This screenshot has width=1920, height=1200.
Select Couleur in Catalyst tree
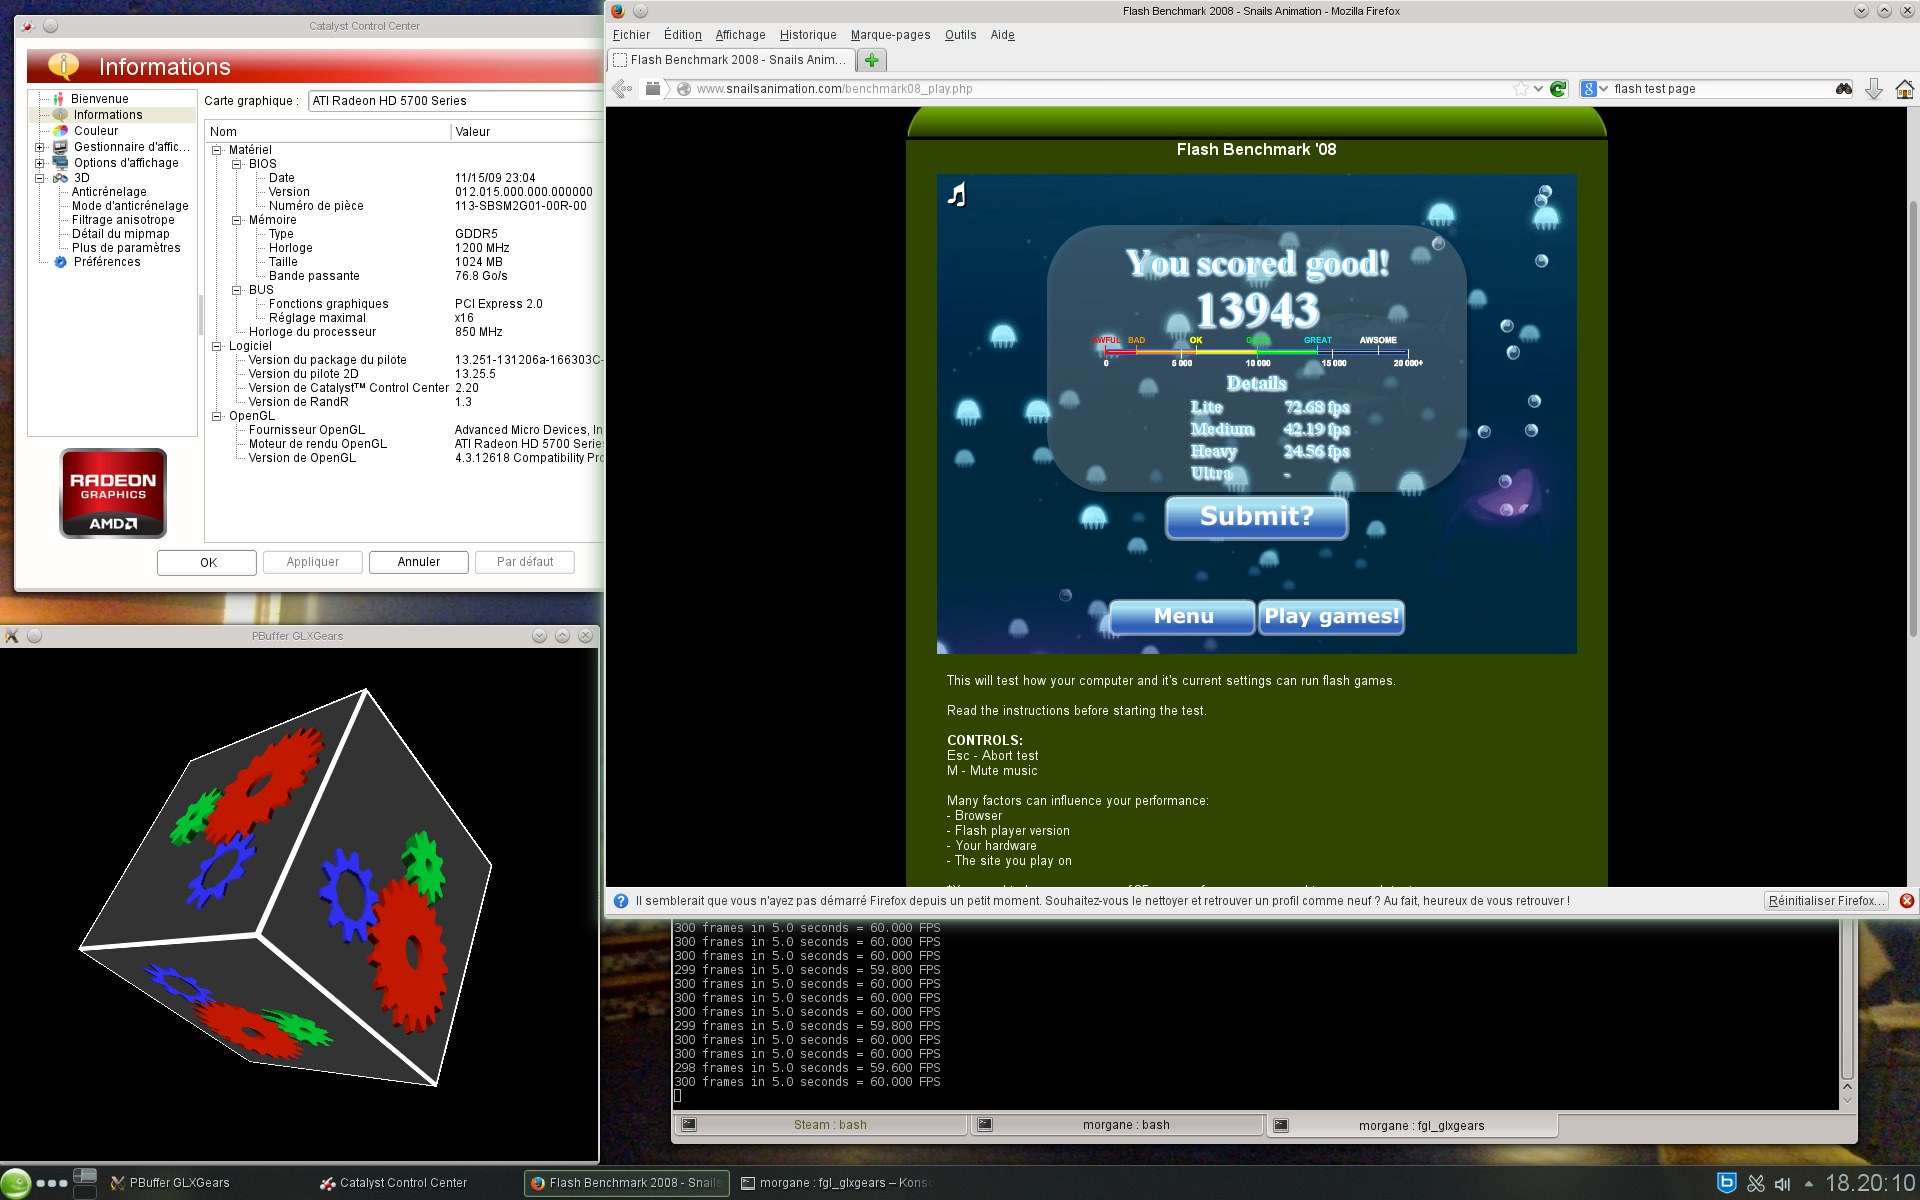click(96, 131)
